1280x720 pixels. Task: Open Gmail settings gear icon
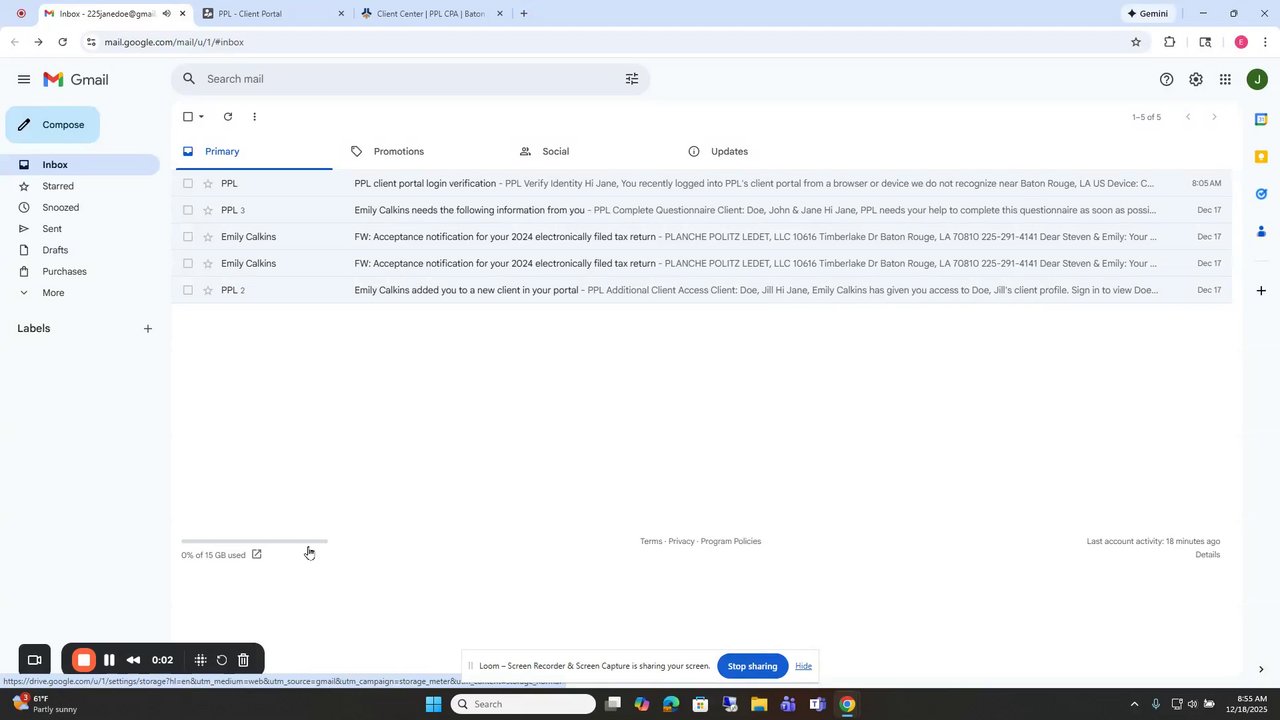(1196, 80)
